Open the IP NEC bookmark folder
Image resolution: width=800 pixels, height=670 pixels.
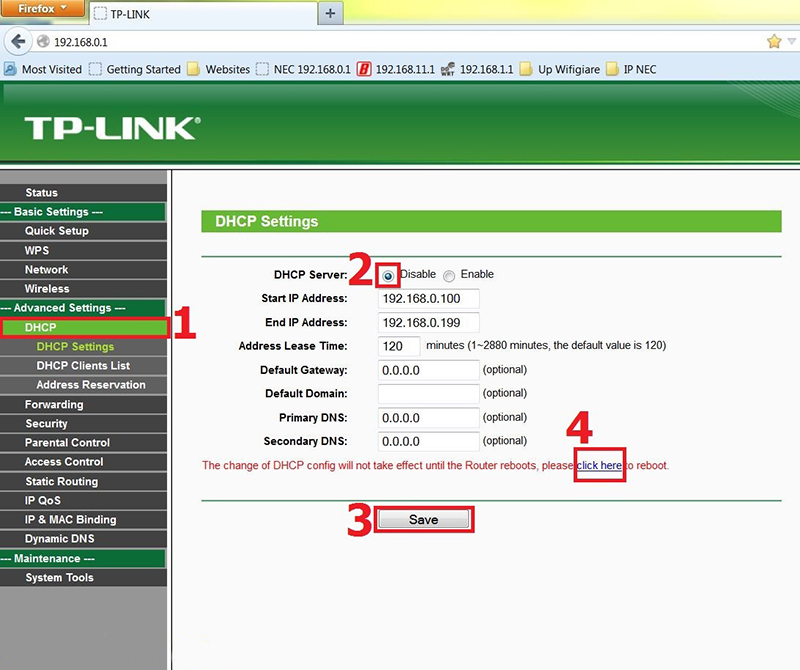click(632, 69)
